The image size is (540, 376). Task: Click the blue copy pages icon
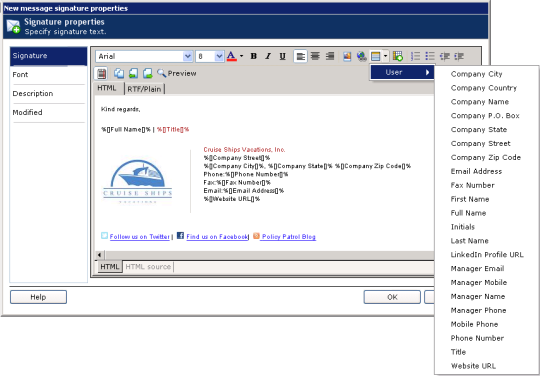[x=119, y=73]
